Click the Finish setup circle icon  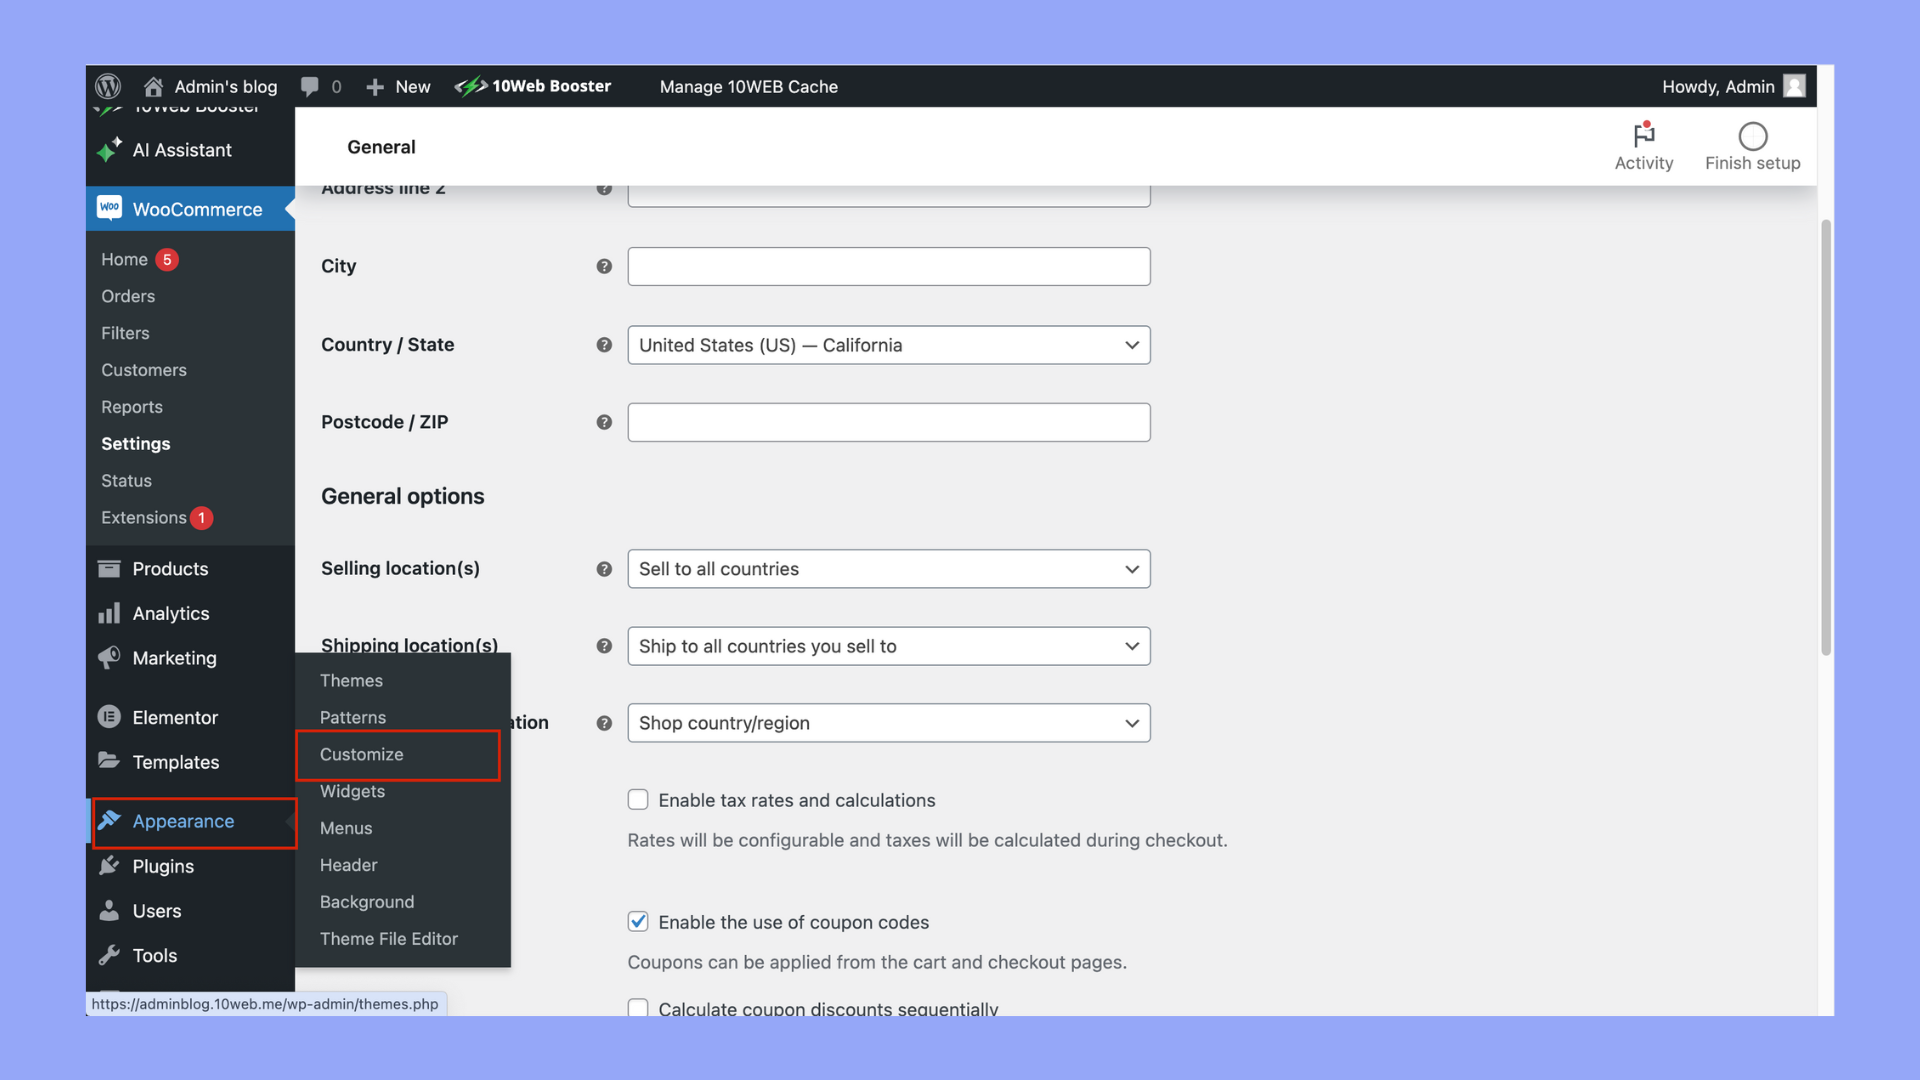click(x=1752, y=136)
